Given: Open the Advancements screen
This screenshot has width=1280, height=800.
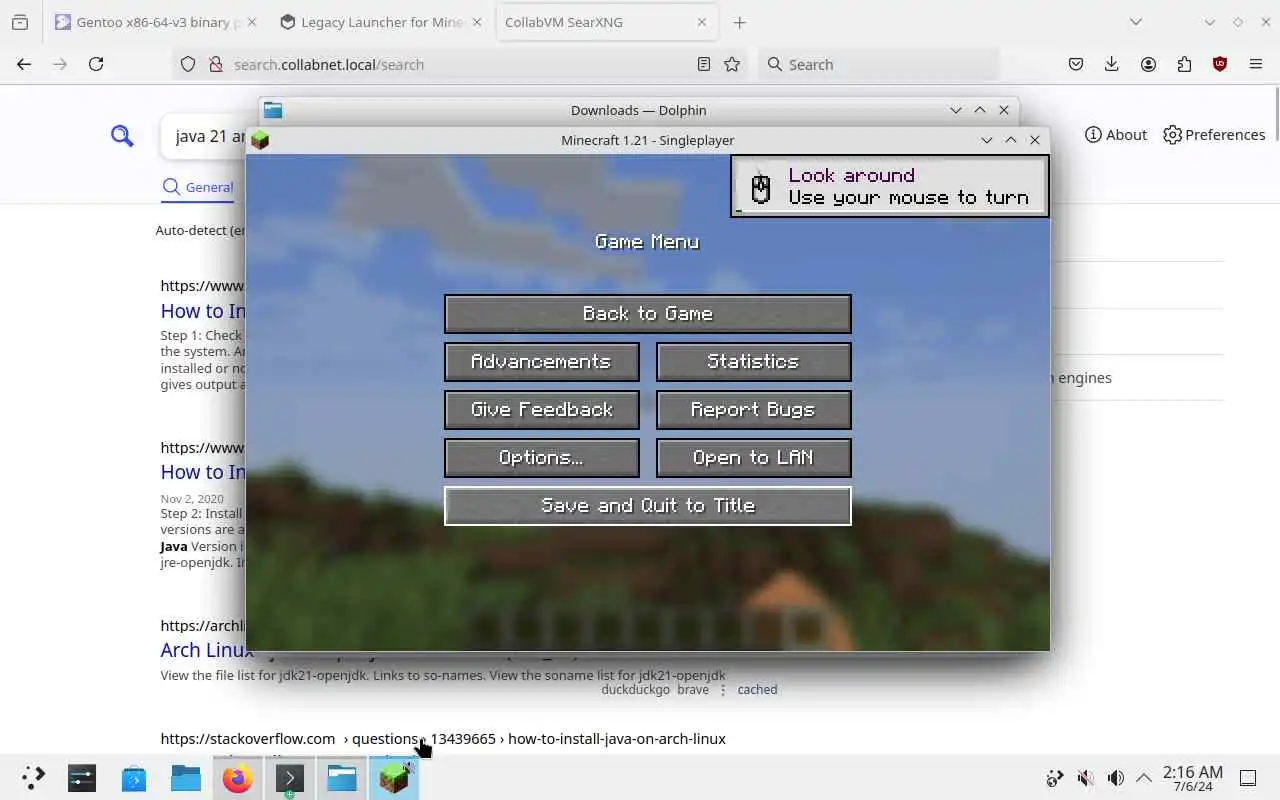Looking at the screenshot, I should point(541,362).
